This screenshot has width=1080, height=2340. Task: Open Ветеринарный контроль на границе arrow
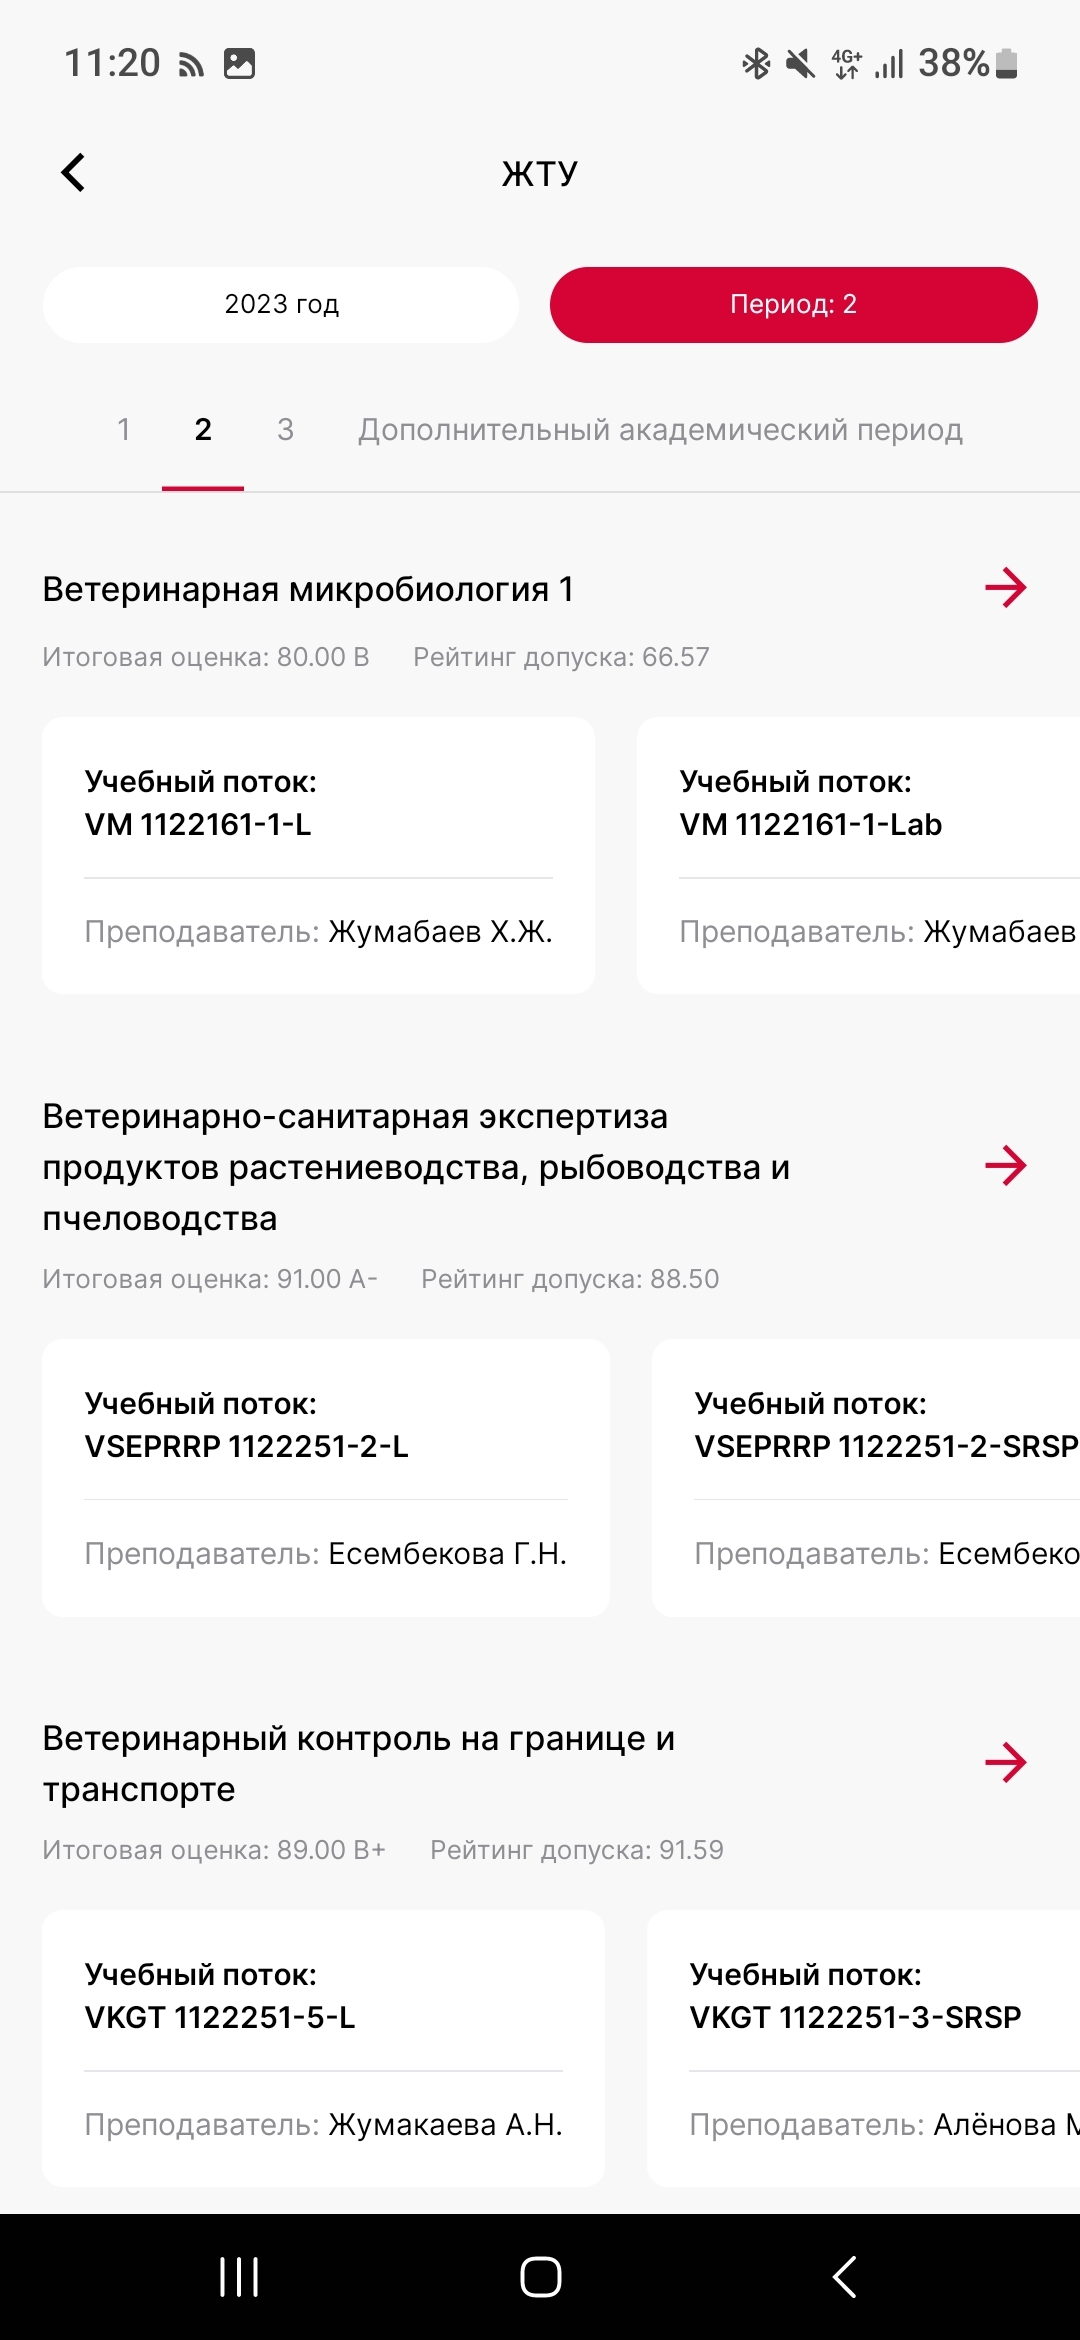pos(1005,1762)
